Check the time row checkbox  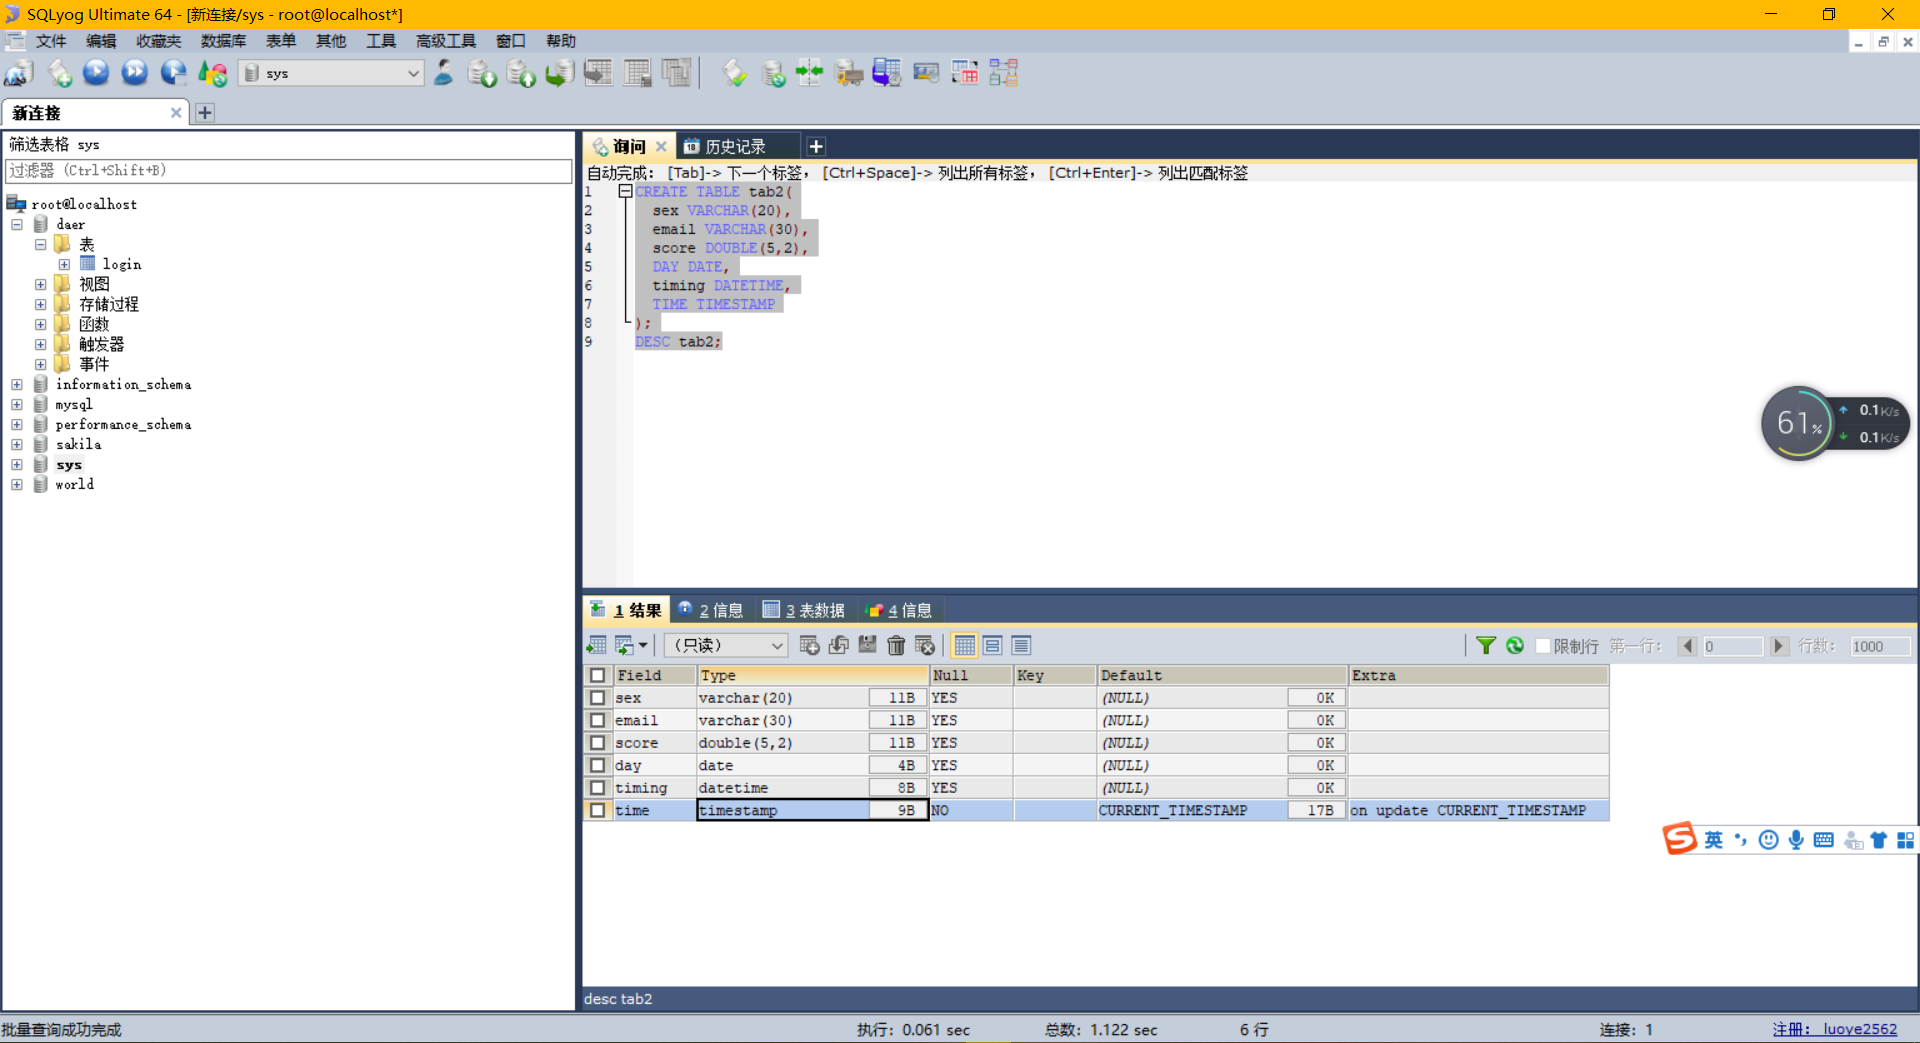coord(597,810)
